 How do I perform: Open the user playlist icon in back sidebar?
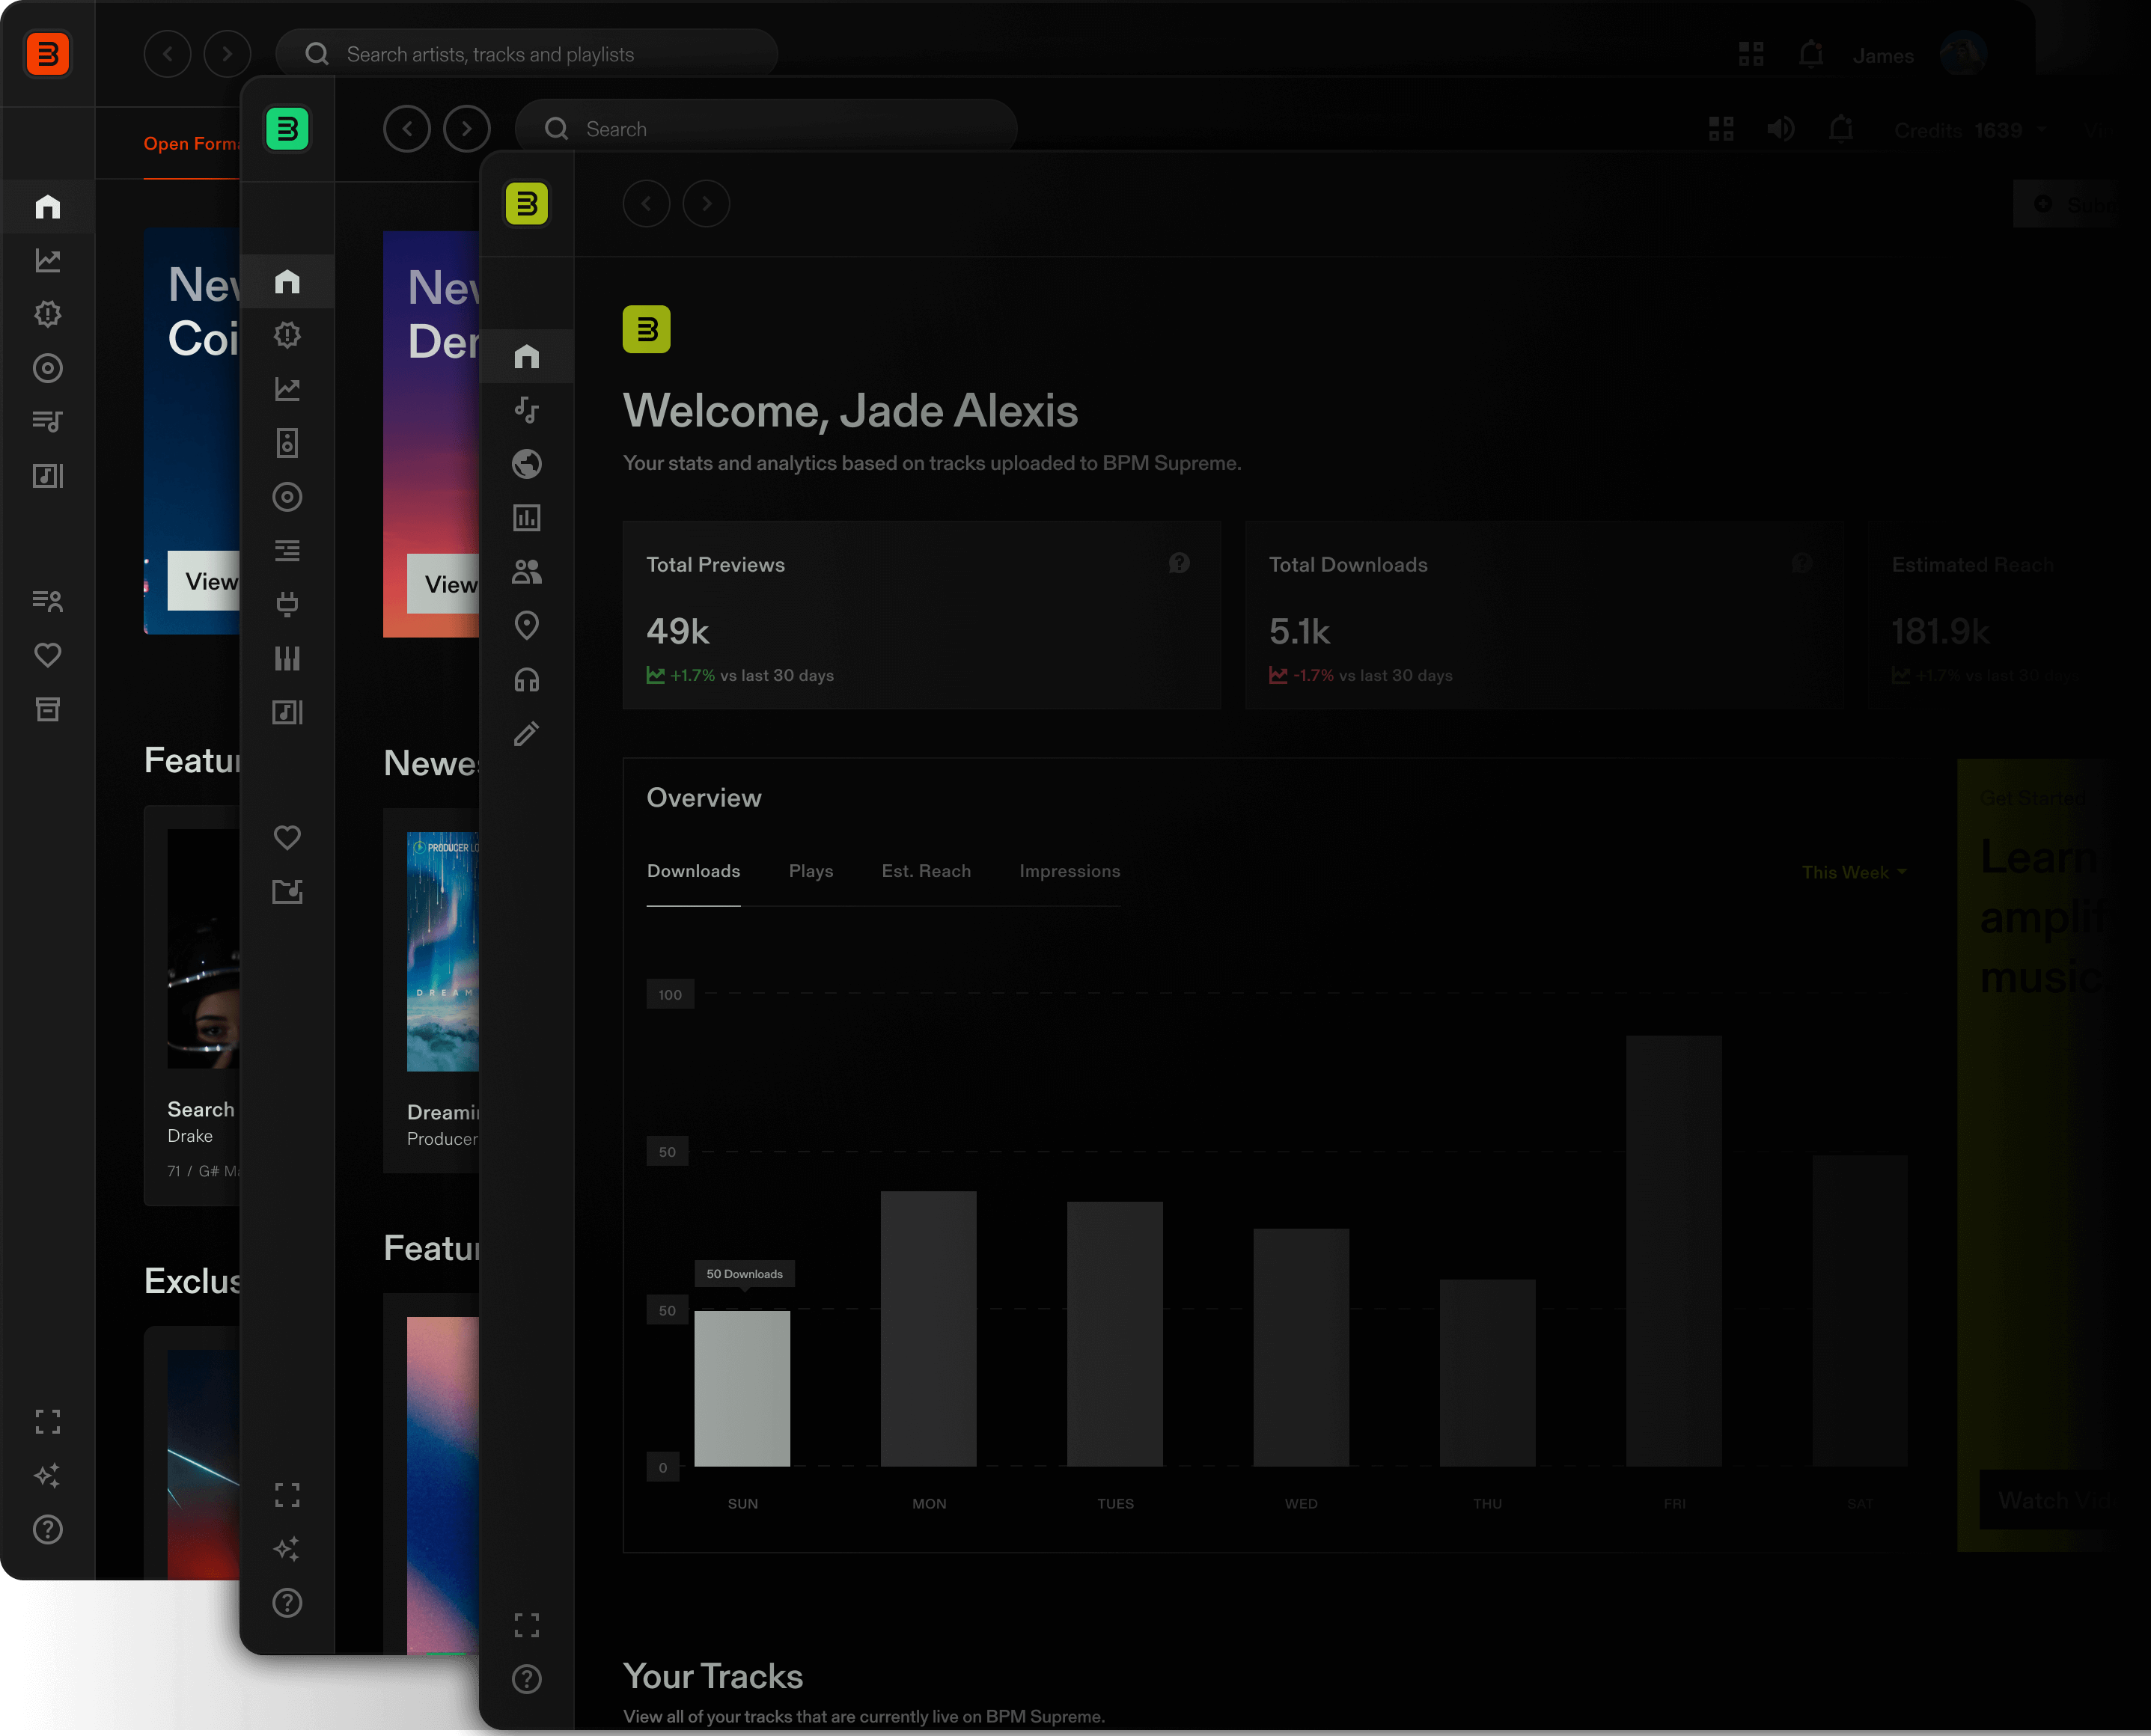(x=47, y=601)
